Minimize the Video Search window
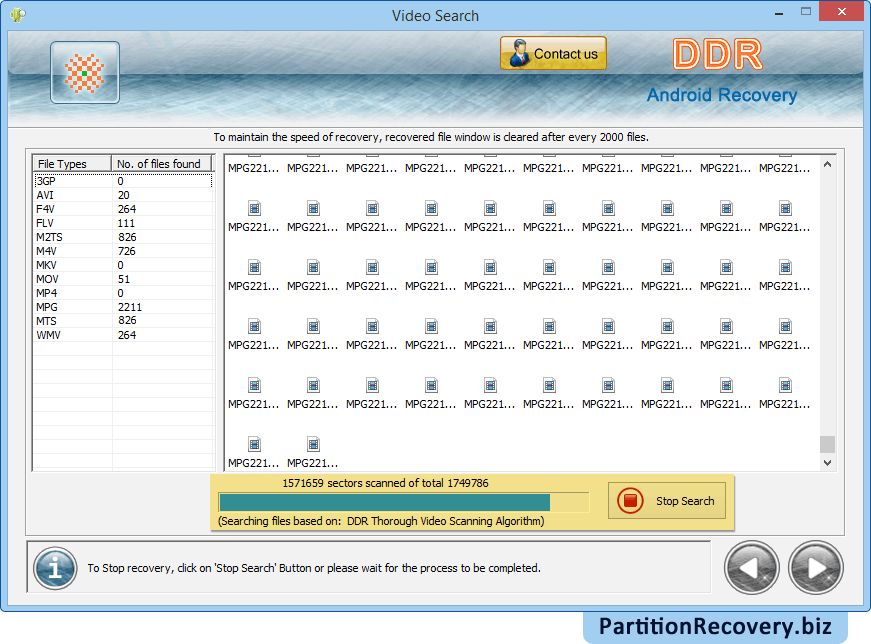Image resolution: width=871 pixels, height=644 pixels. pyautogui.click(x=779, y=12)
